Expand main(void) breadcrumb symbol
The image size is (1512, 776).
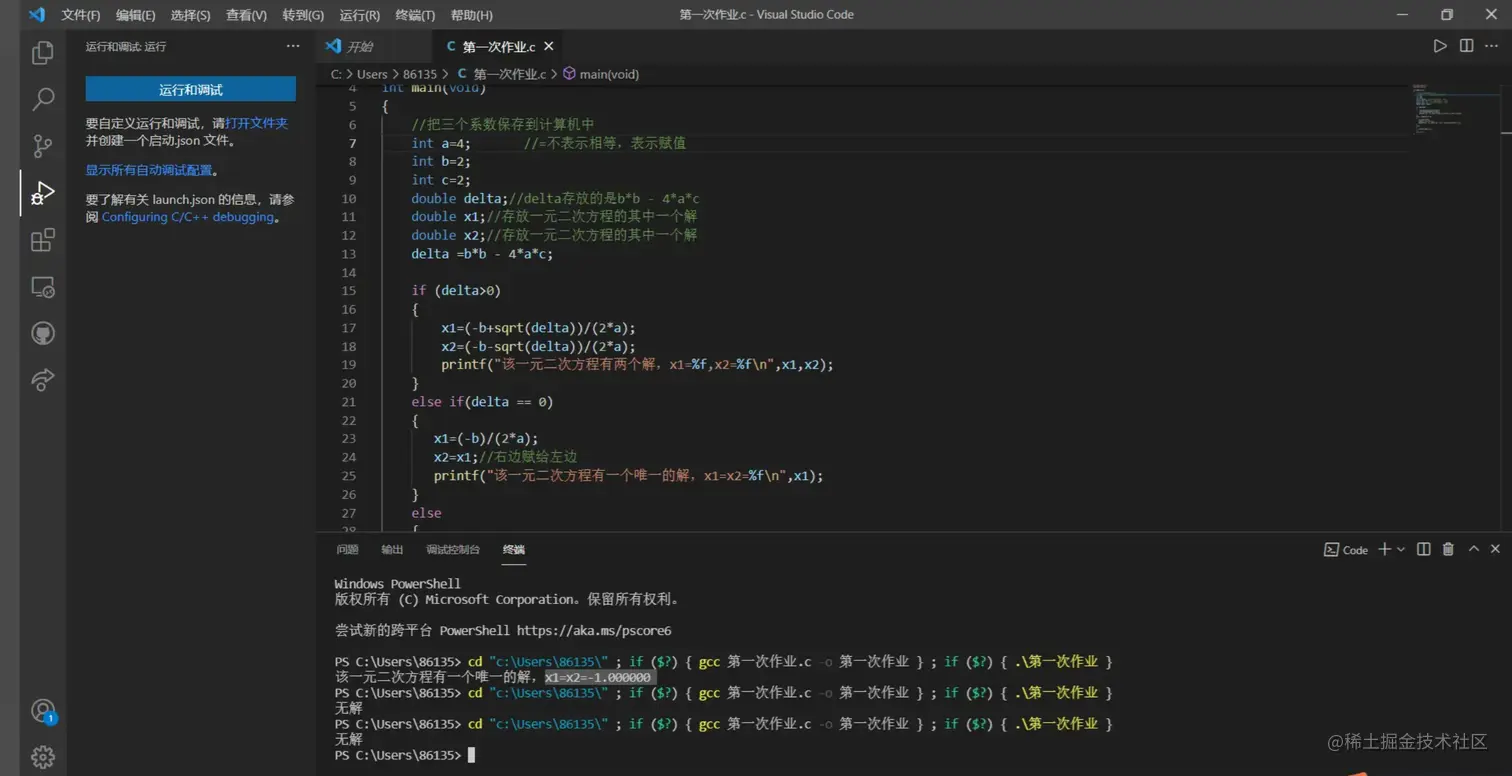[x=608, y=74]
